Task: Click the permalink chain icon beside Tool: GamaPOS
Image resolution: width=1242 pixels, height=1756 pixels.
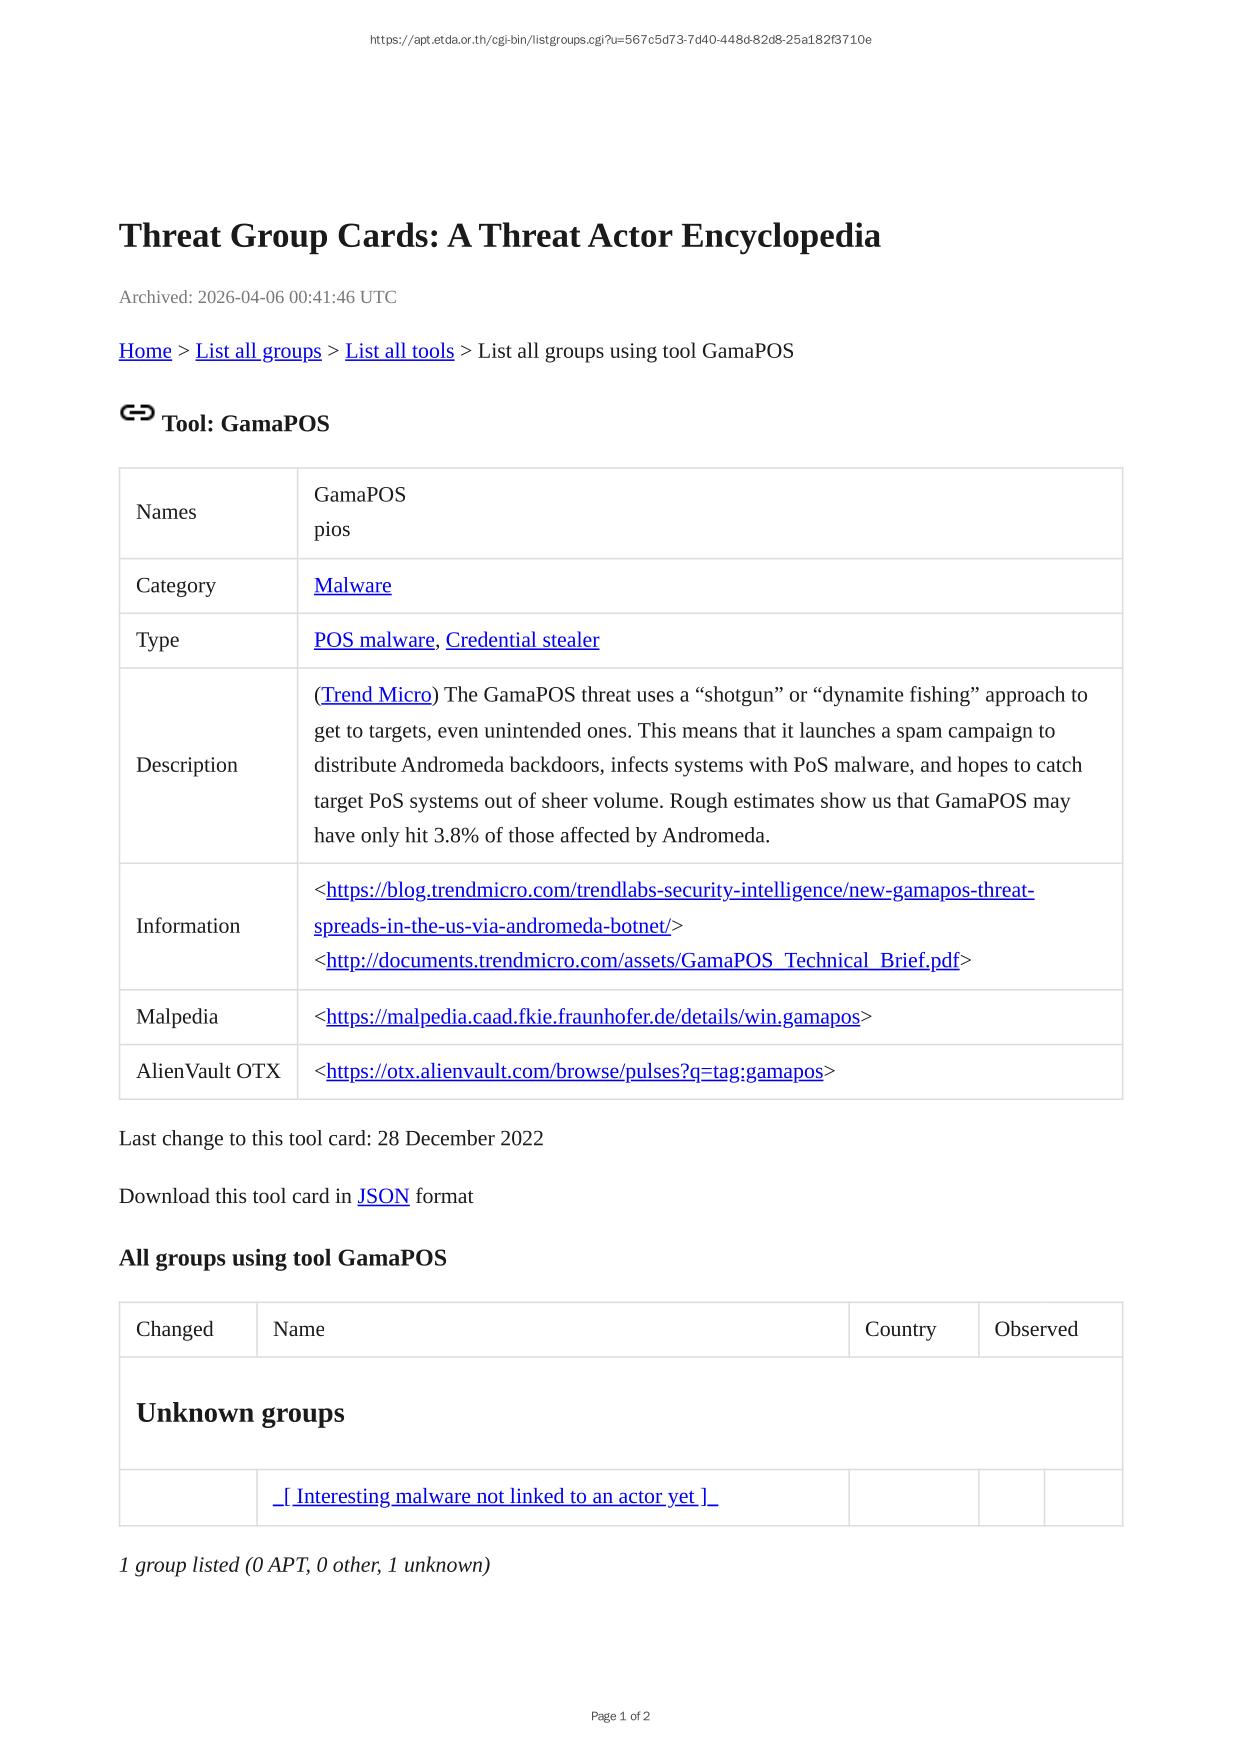Action: [137, 413]
